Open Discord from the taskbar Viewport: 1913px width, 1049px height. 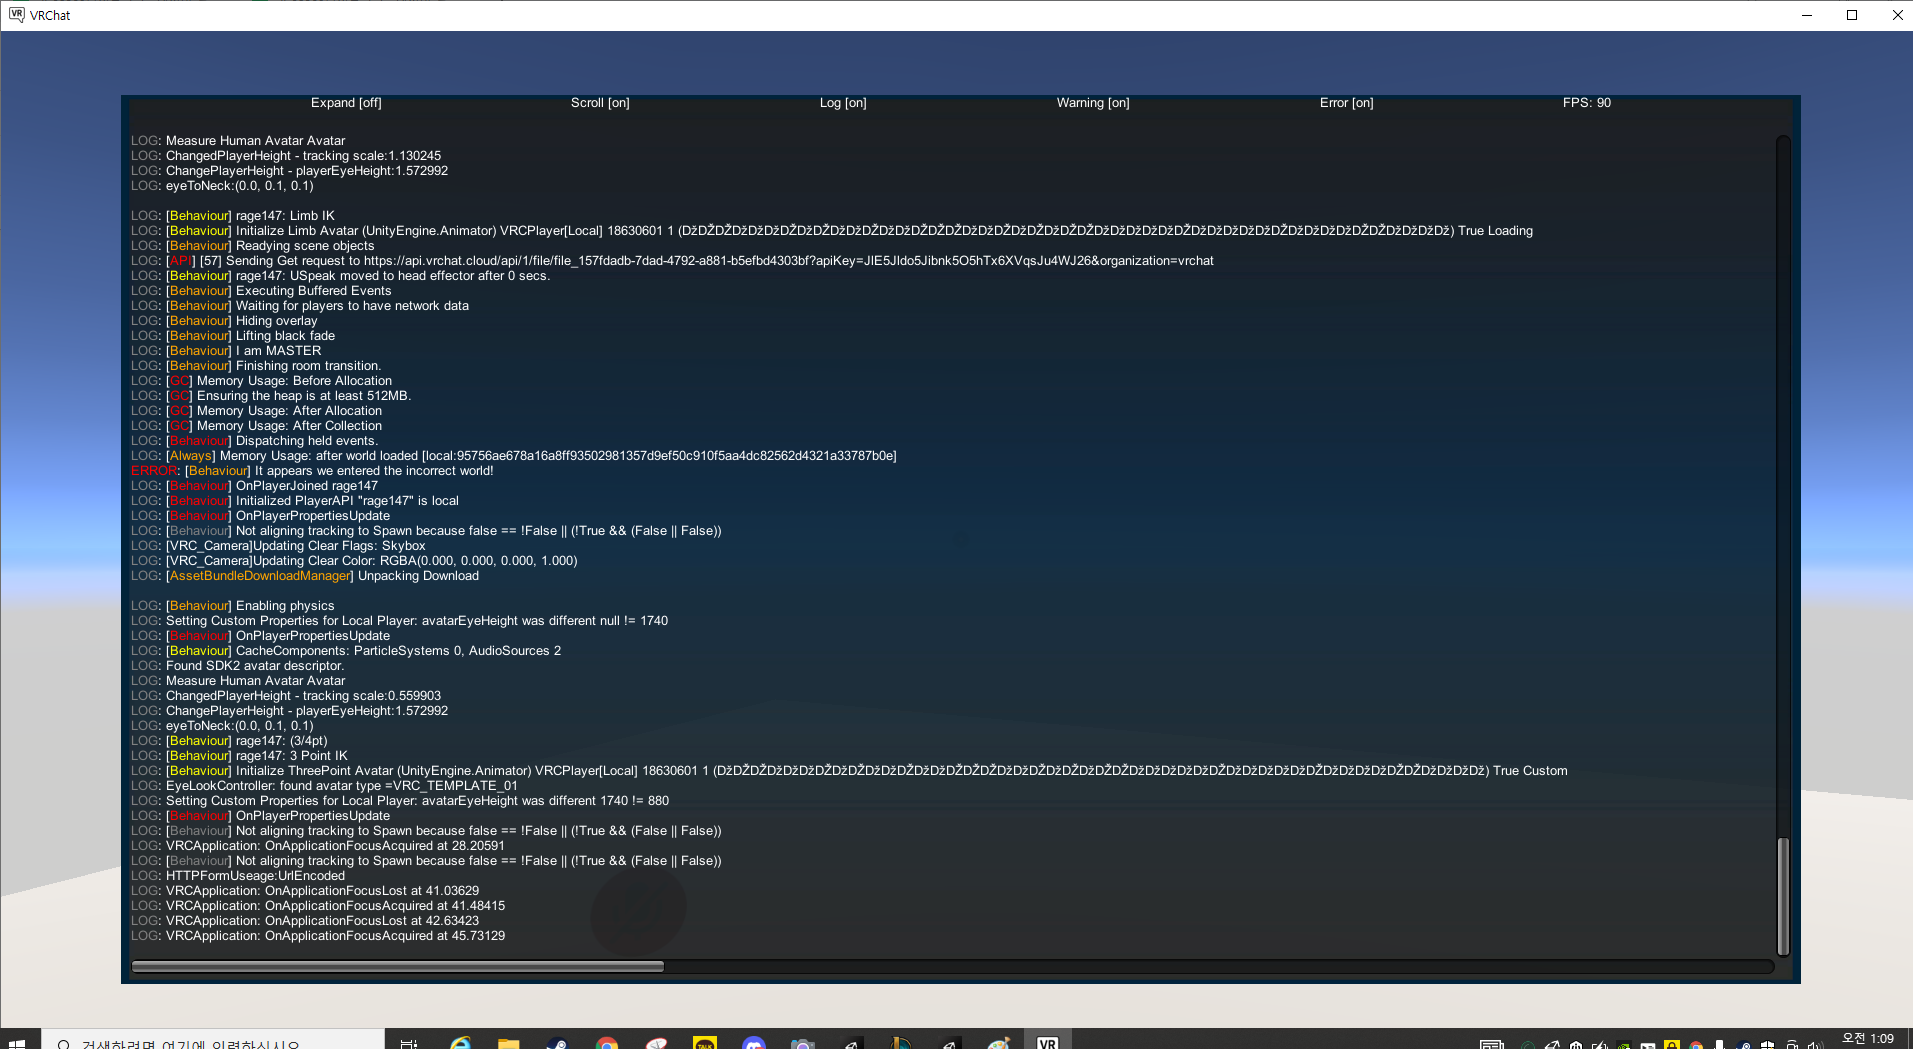point(754,1042)
